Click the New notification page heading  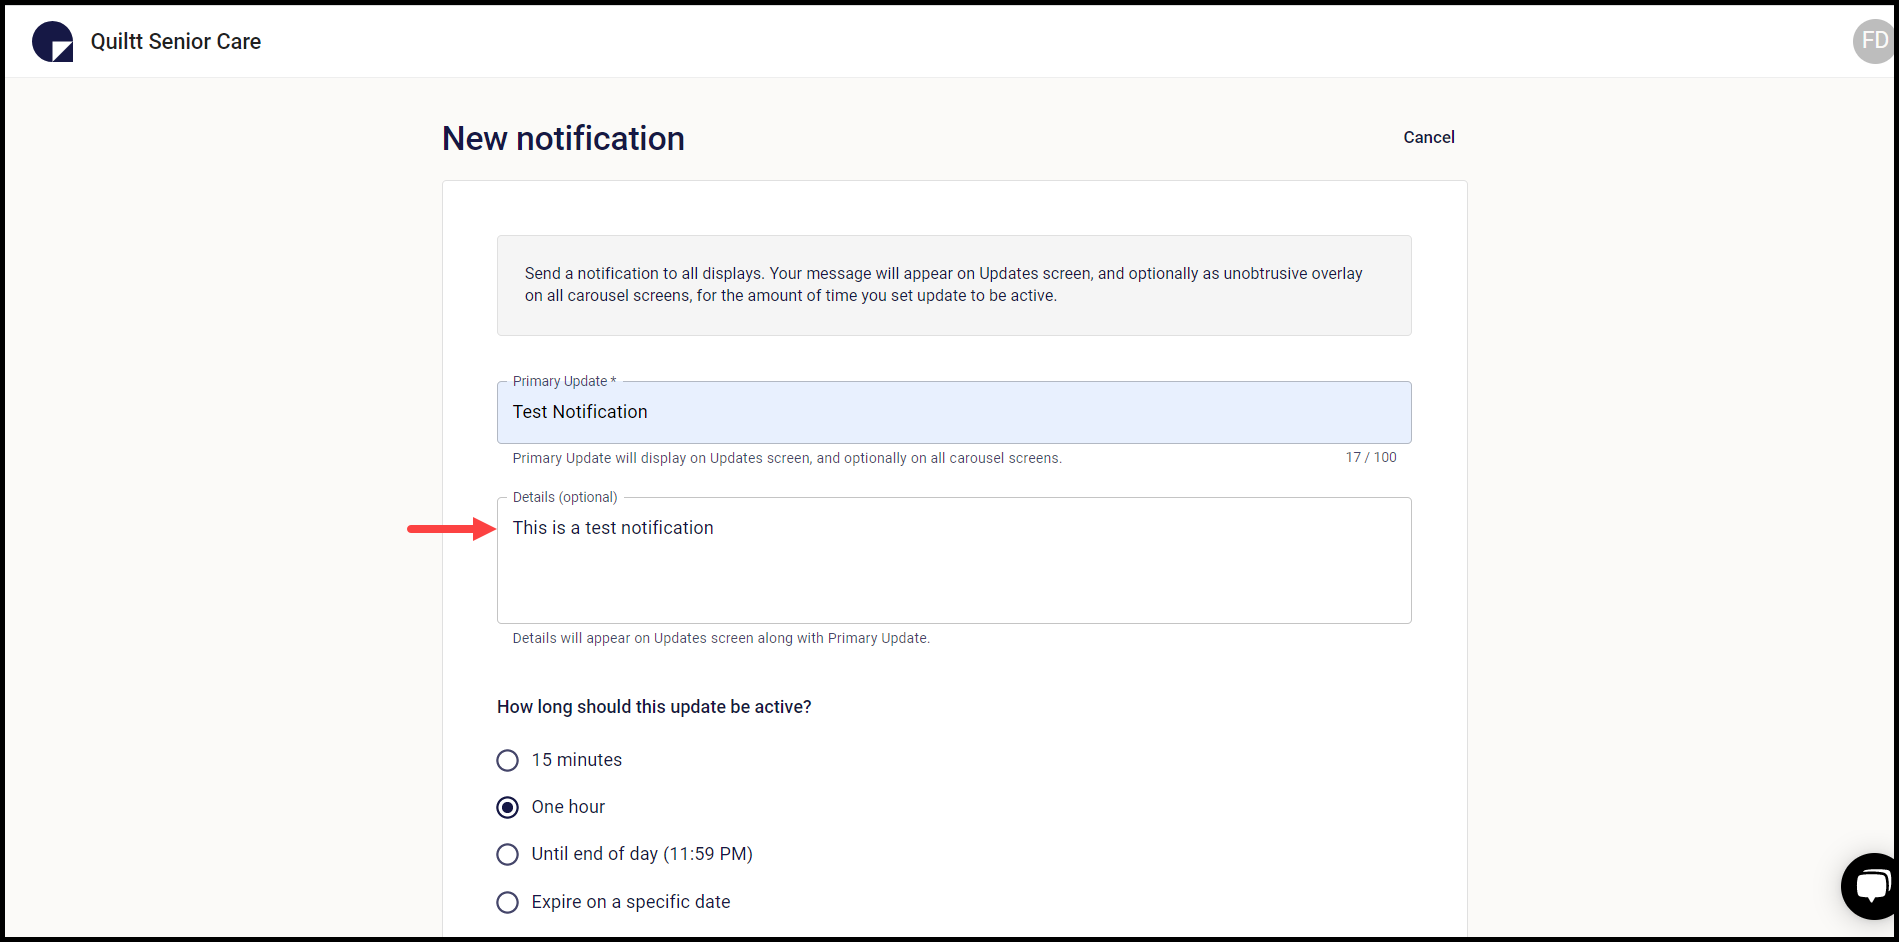(562, 138)
